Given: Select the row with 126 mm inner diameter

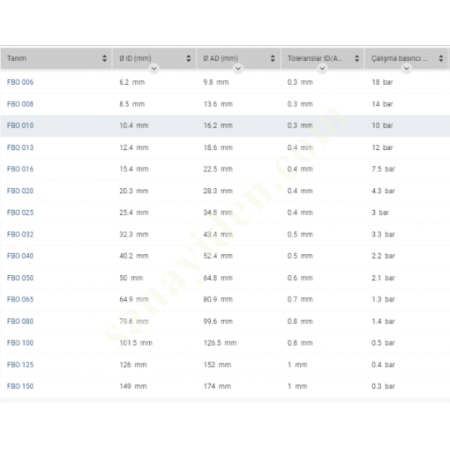Looking at the screenshot, I should point(225,365).
